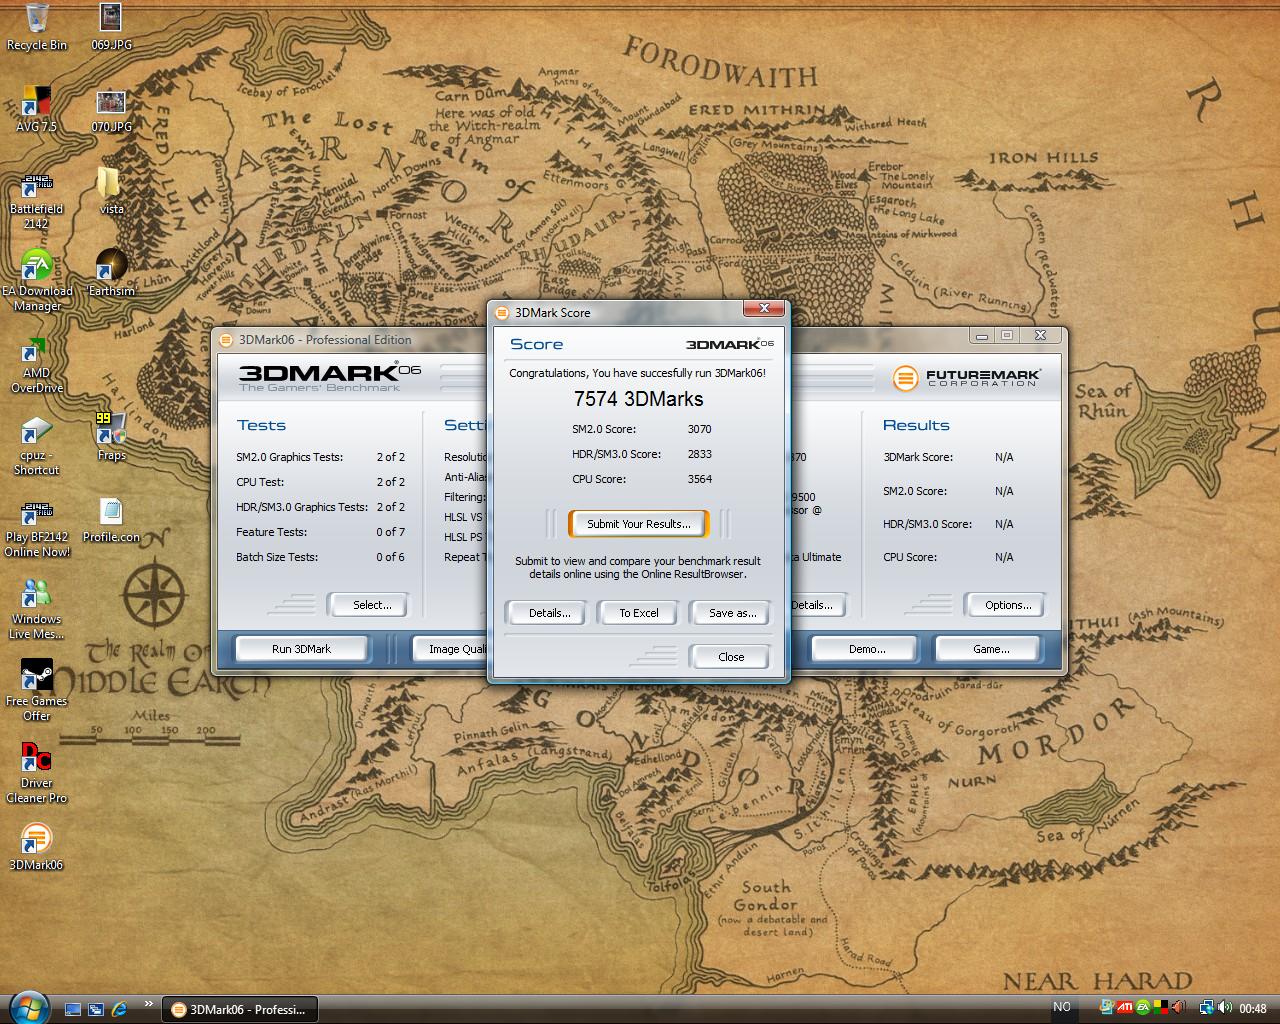Click CPU Score value 3564

point(699,479)
